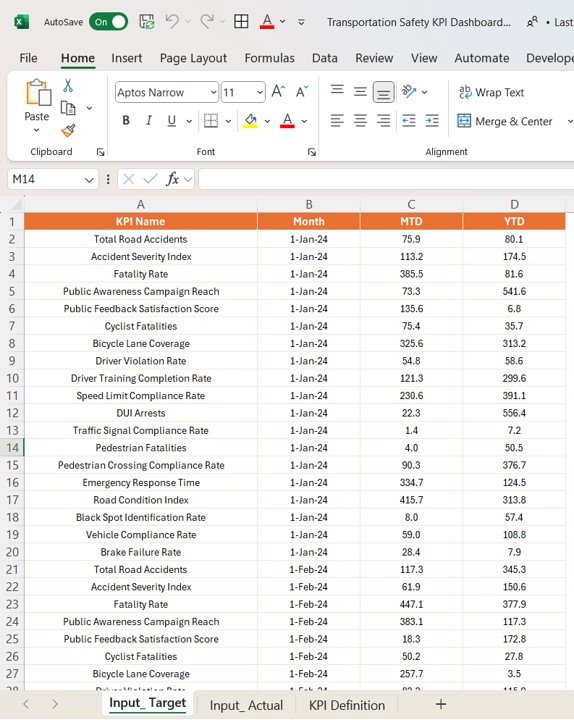Decrease font size with smaller A icon
The width and height of the screenshot is (574, 720).
(302, 92)
